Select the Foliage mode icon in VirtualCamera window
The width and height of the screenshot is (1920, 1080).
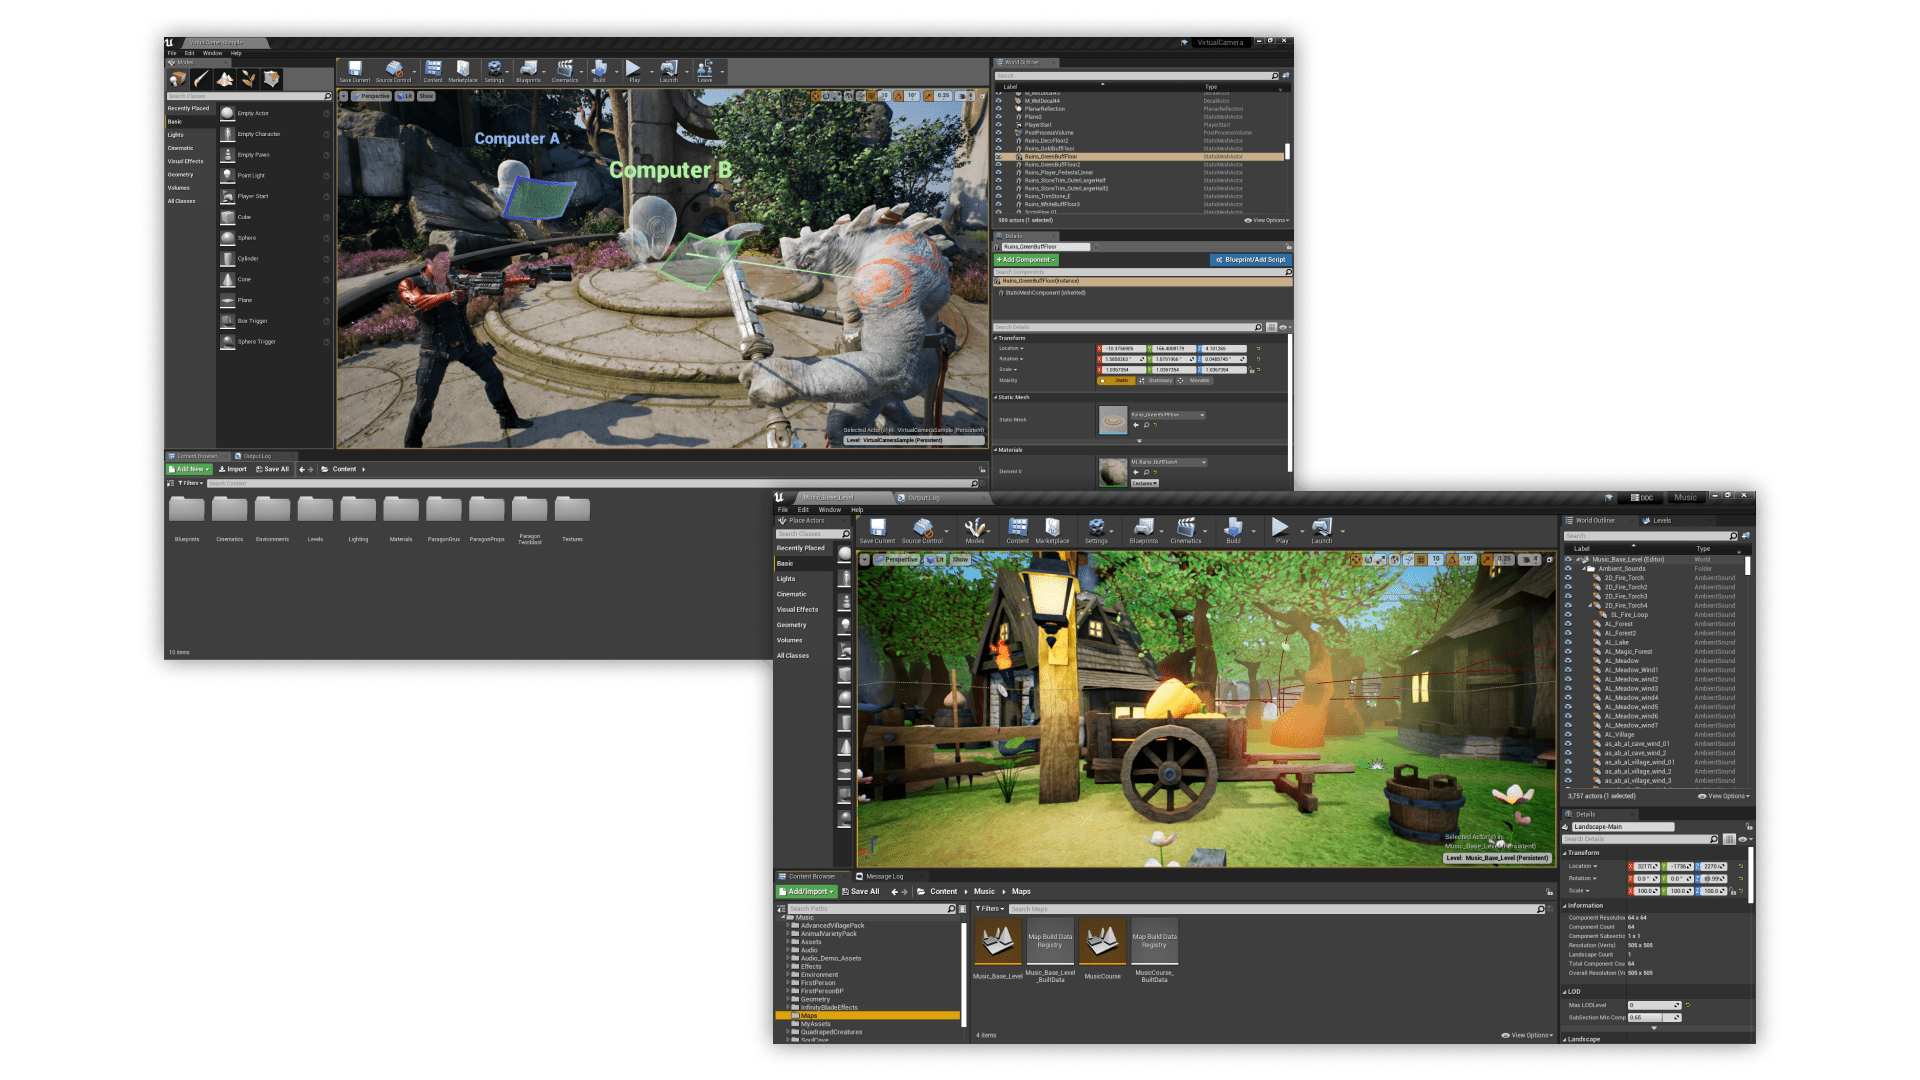tap(248, 79)
